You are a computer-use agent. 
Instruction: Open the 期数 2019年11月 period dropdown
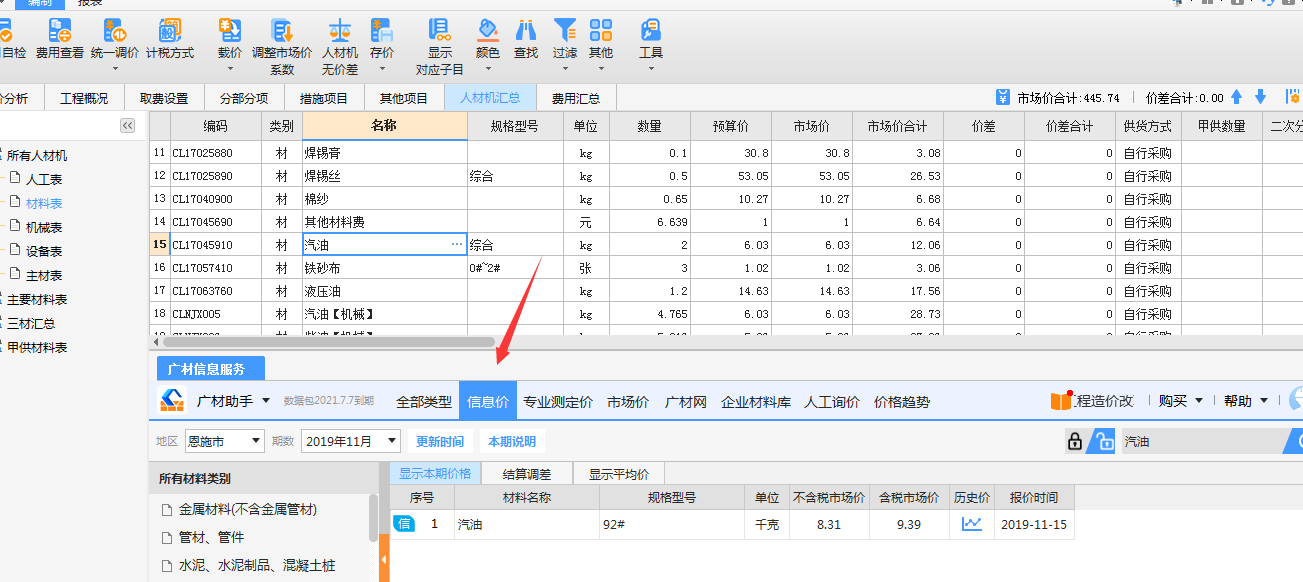coord(351,441)
